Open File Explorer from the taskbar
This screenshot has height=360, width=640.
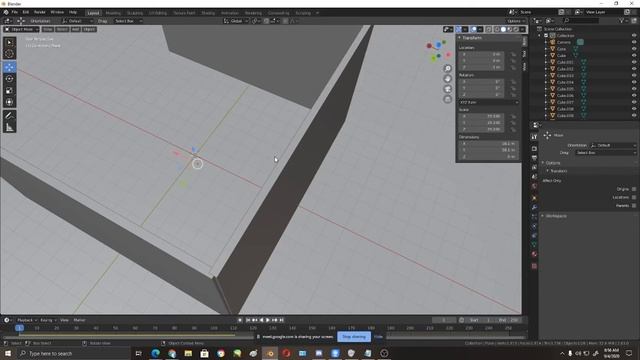click(188, 353)
